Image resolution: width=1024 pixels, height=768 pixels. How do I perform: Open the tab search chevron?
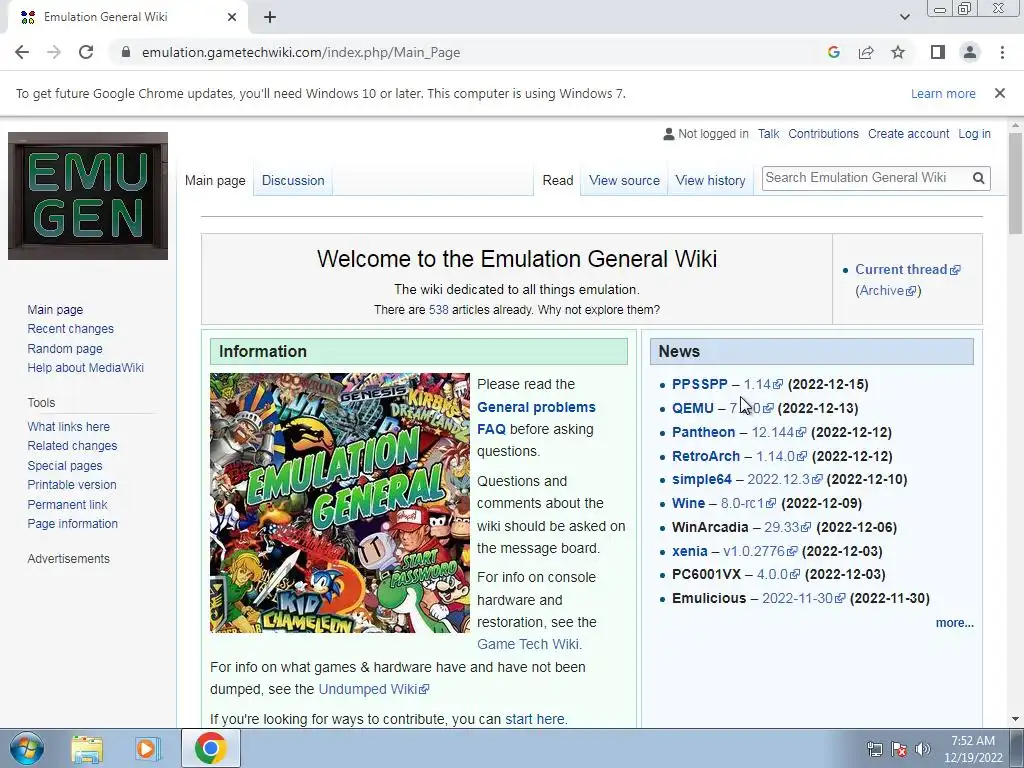[904, 17]
